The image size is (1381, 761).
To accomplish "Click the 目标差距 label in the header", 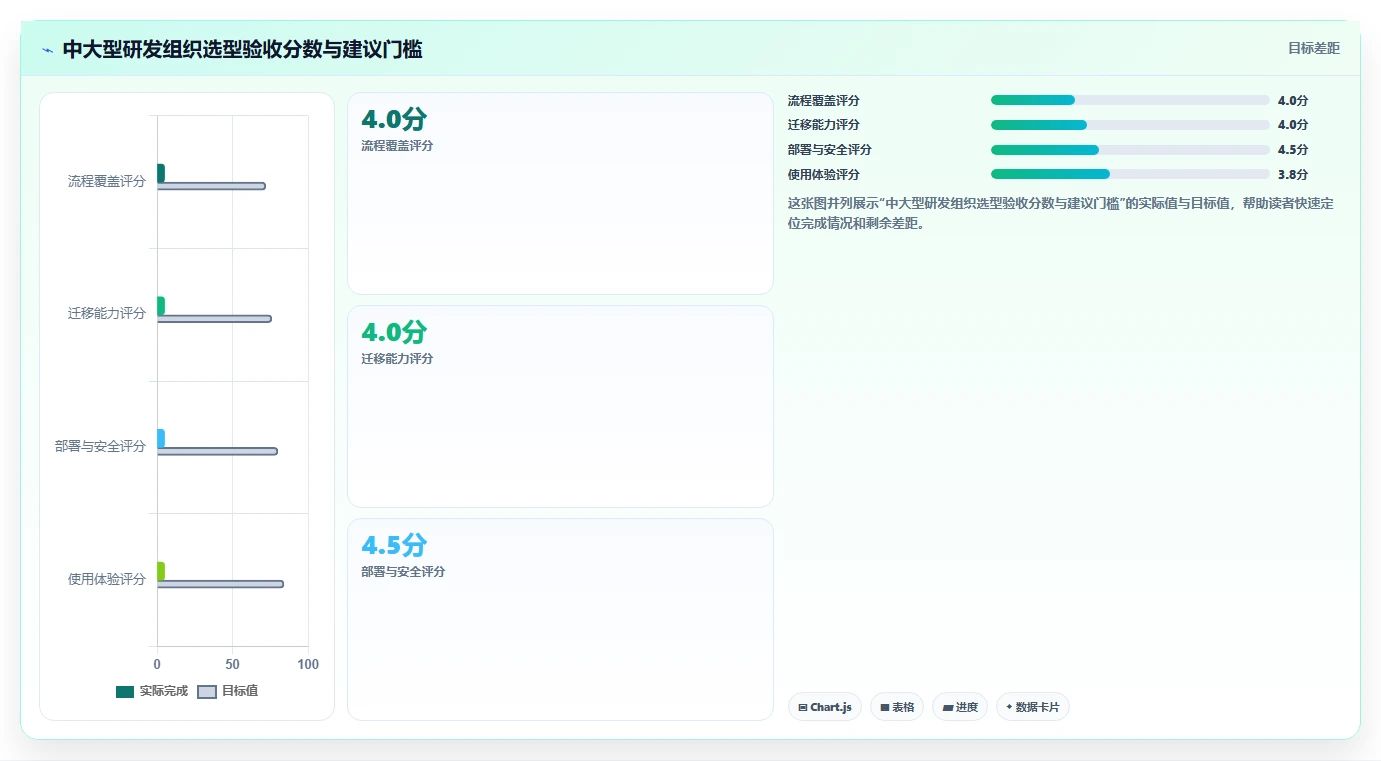I will click(1313, 48).
